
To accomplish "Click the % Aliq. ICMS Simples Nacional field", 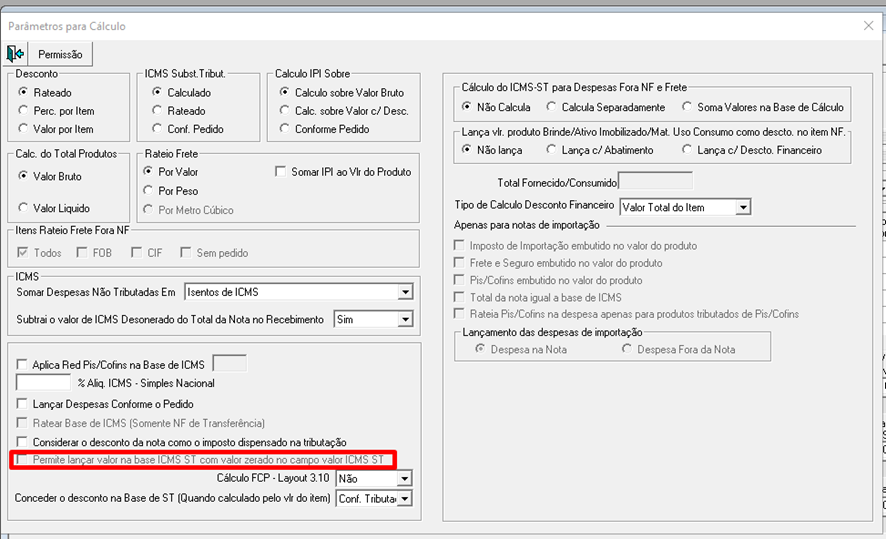I will (x=44, y=382).
